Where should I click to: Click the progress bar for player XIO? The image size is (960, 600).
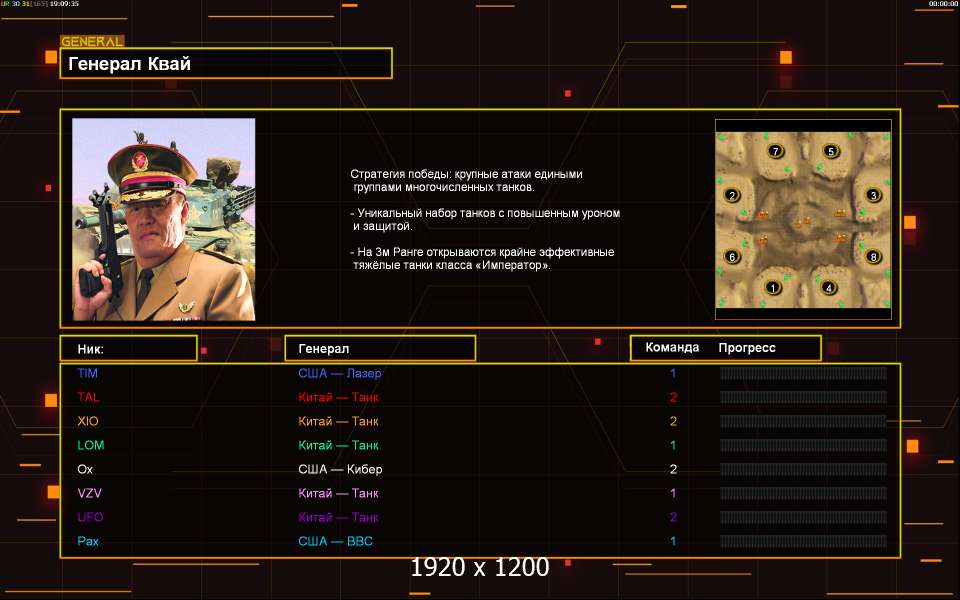[x=803, y=421]
